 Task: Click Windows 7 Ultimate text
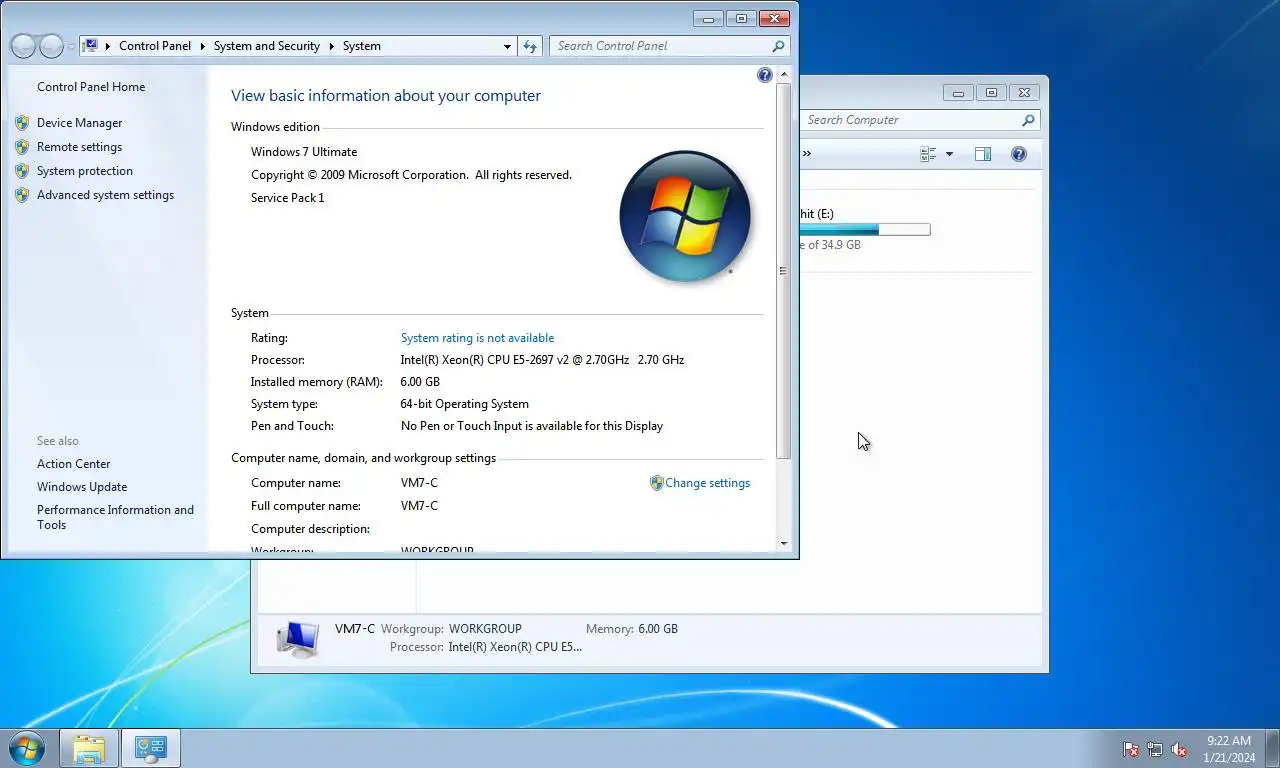tap(304, 152)
